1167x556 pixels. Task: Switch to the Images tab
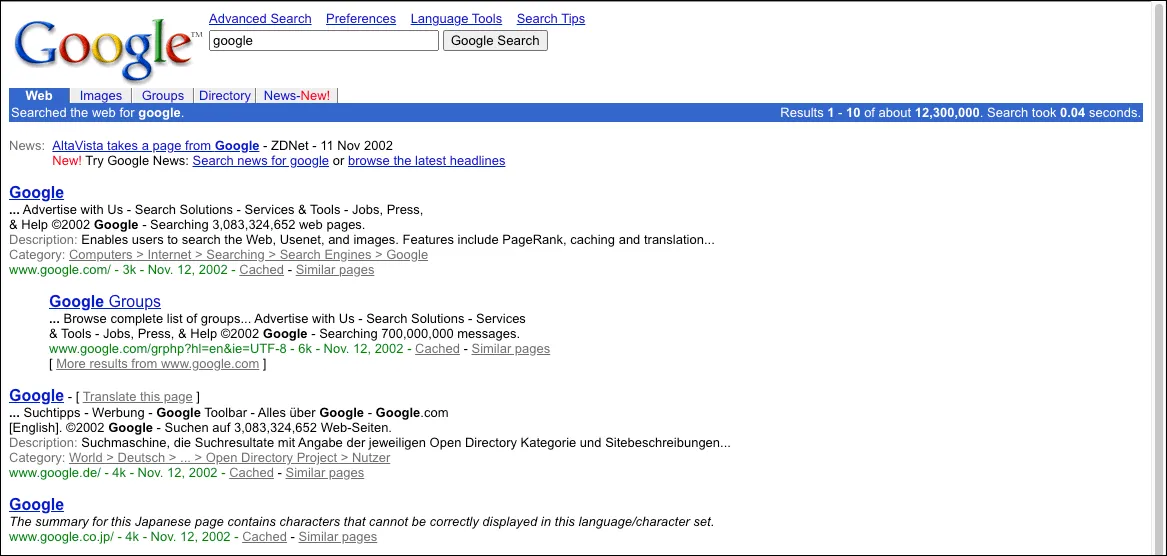[x=100, y=95]
